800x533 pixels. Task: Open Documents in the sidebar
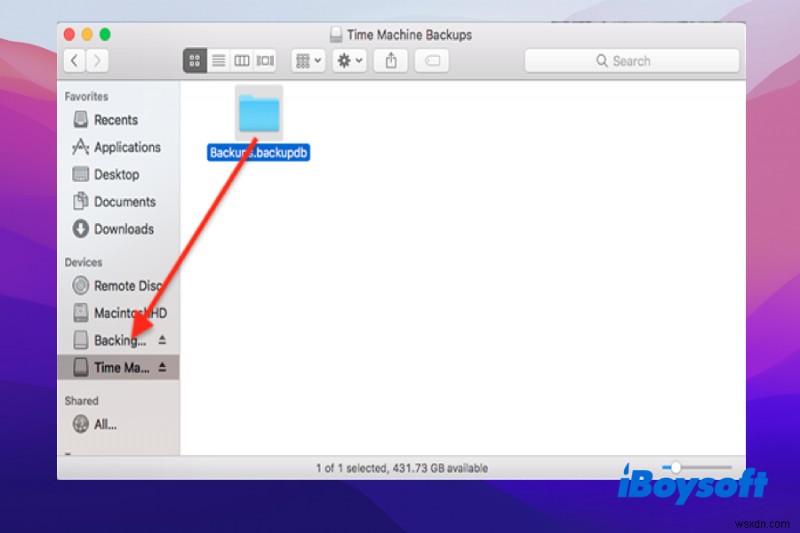118,202
